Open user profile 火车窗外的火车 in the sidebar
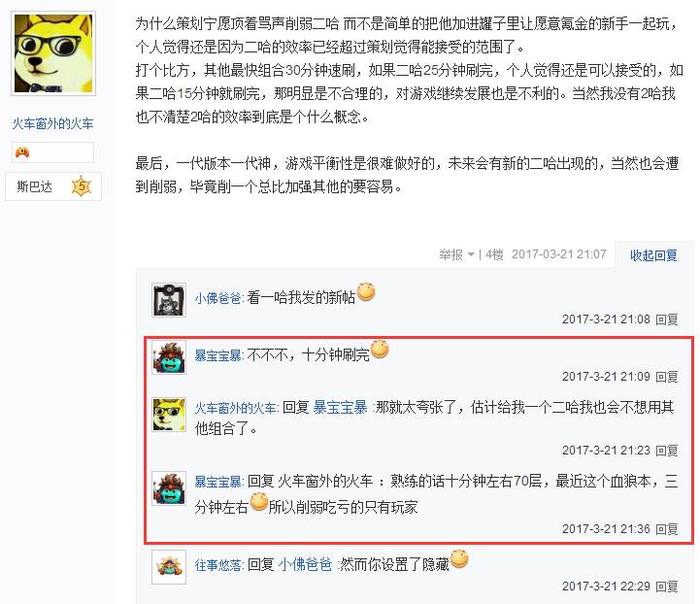Image resolution: width=700 pixels, height=604 pixels. point(53,123)
